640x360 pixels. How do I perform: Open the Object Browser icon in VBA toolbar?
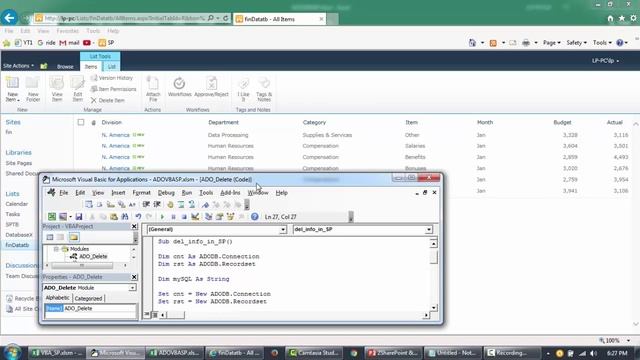[x=231, y=217]
